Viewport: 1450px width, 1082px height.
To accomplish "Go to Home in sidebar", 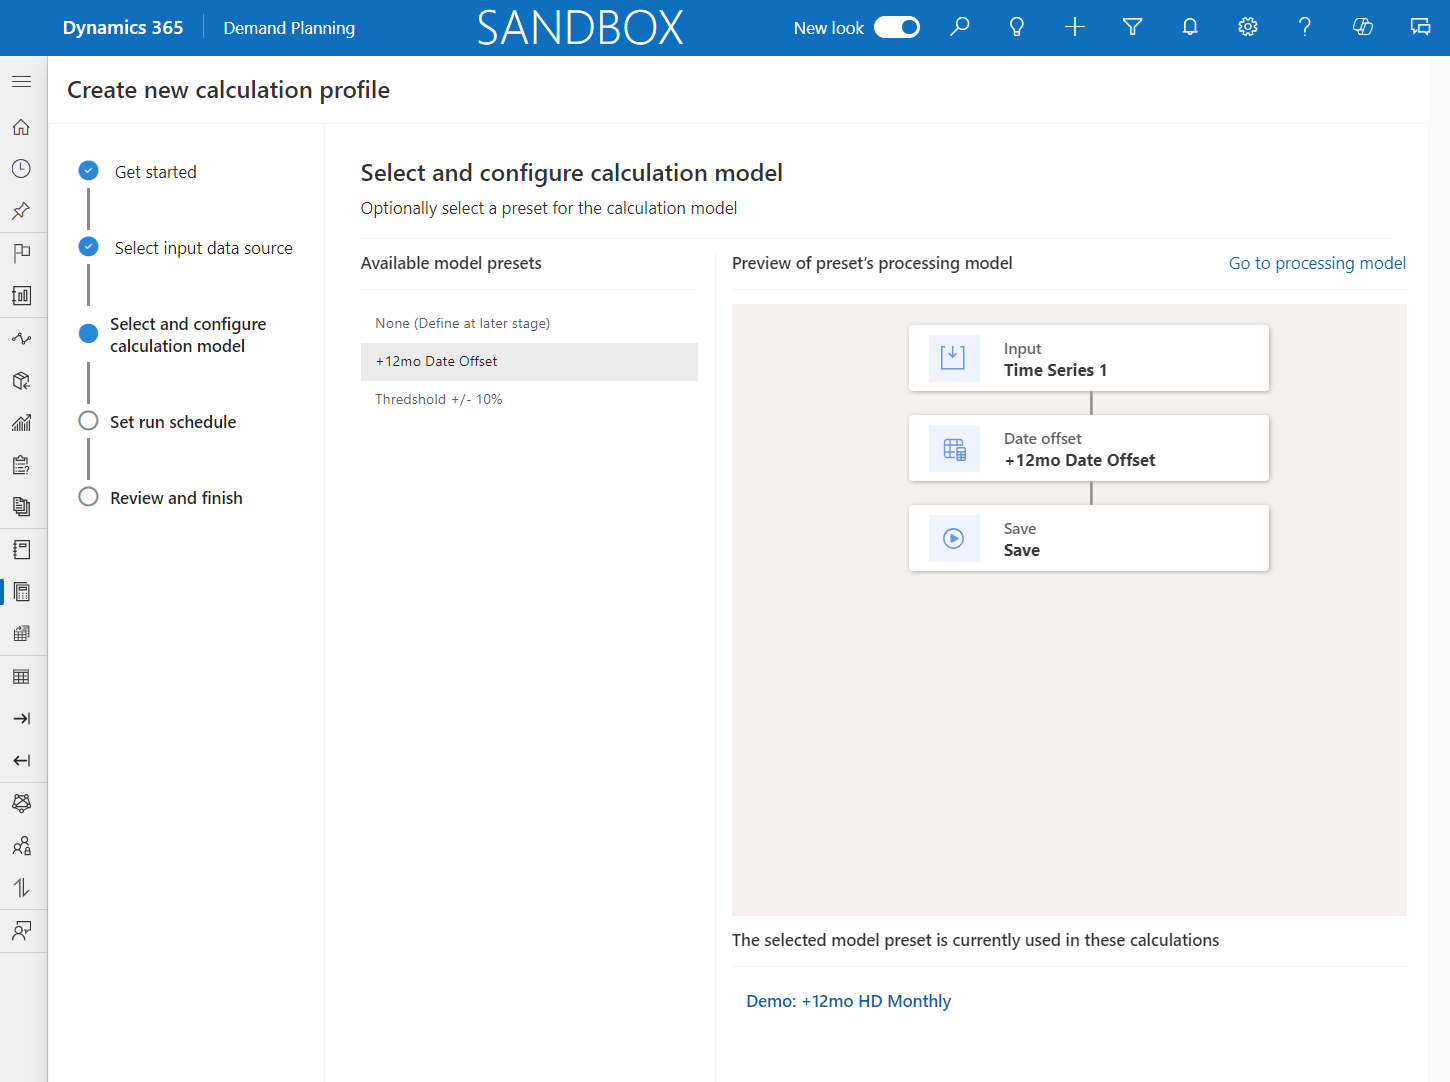I will (21, 127).
